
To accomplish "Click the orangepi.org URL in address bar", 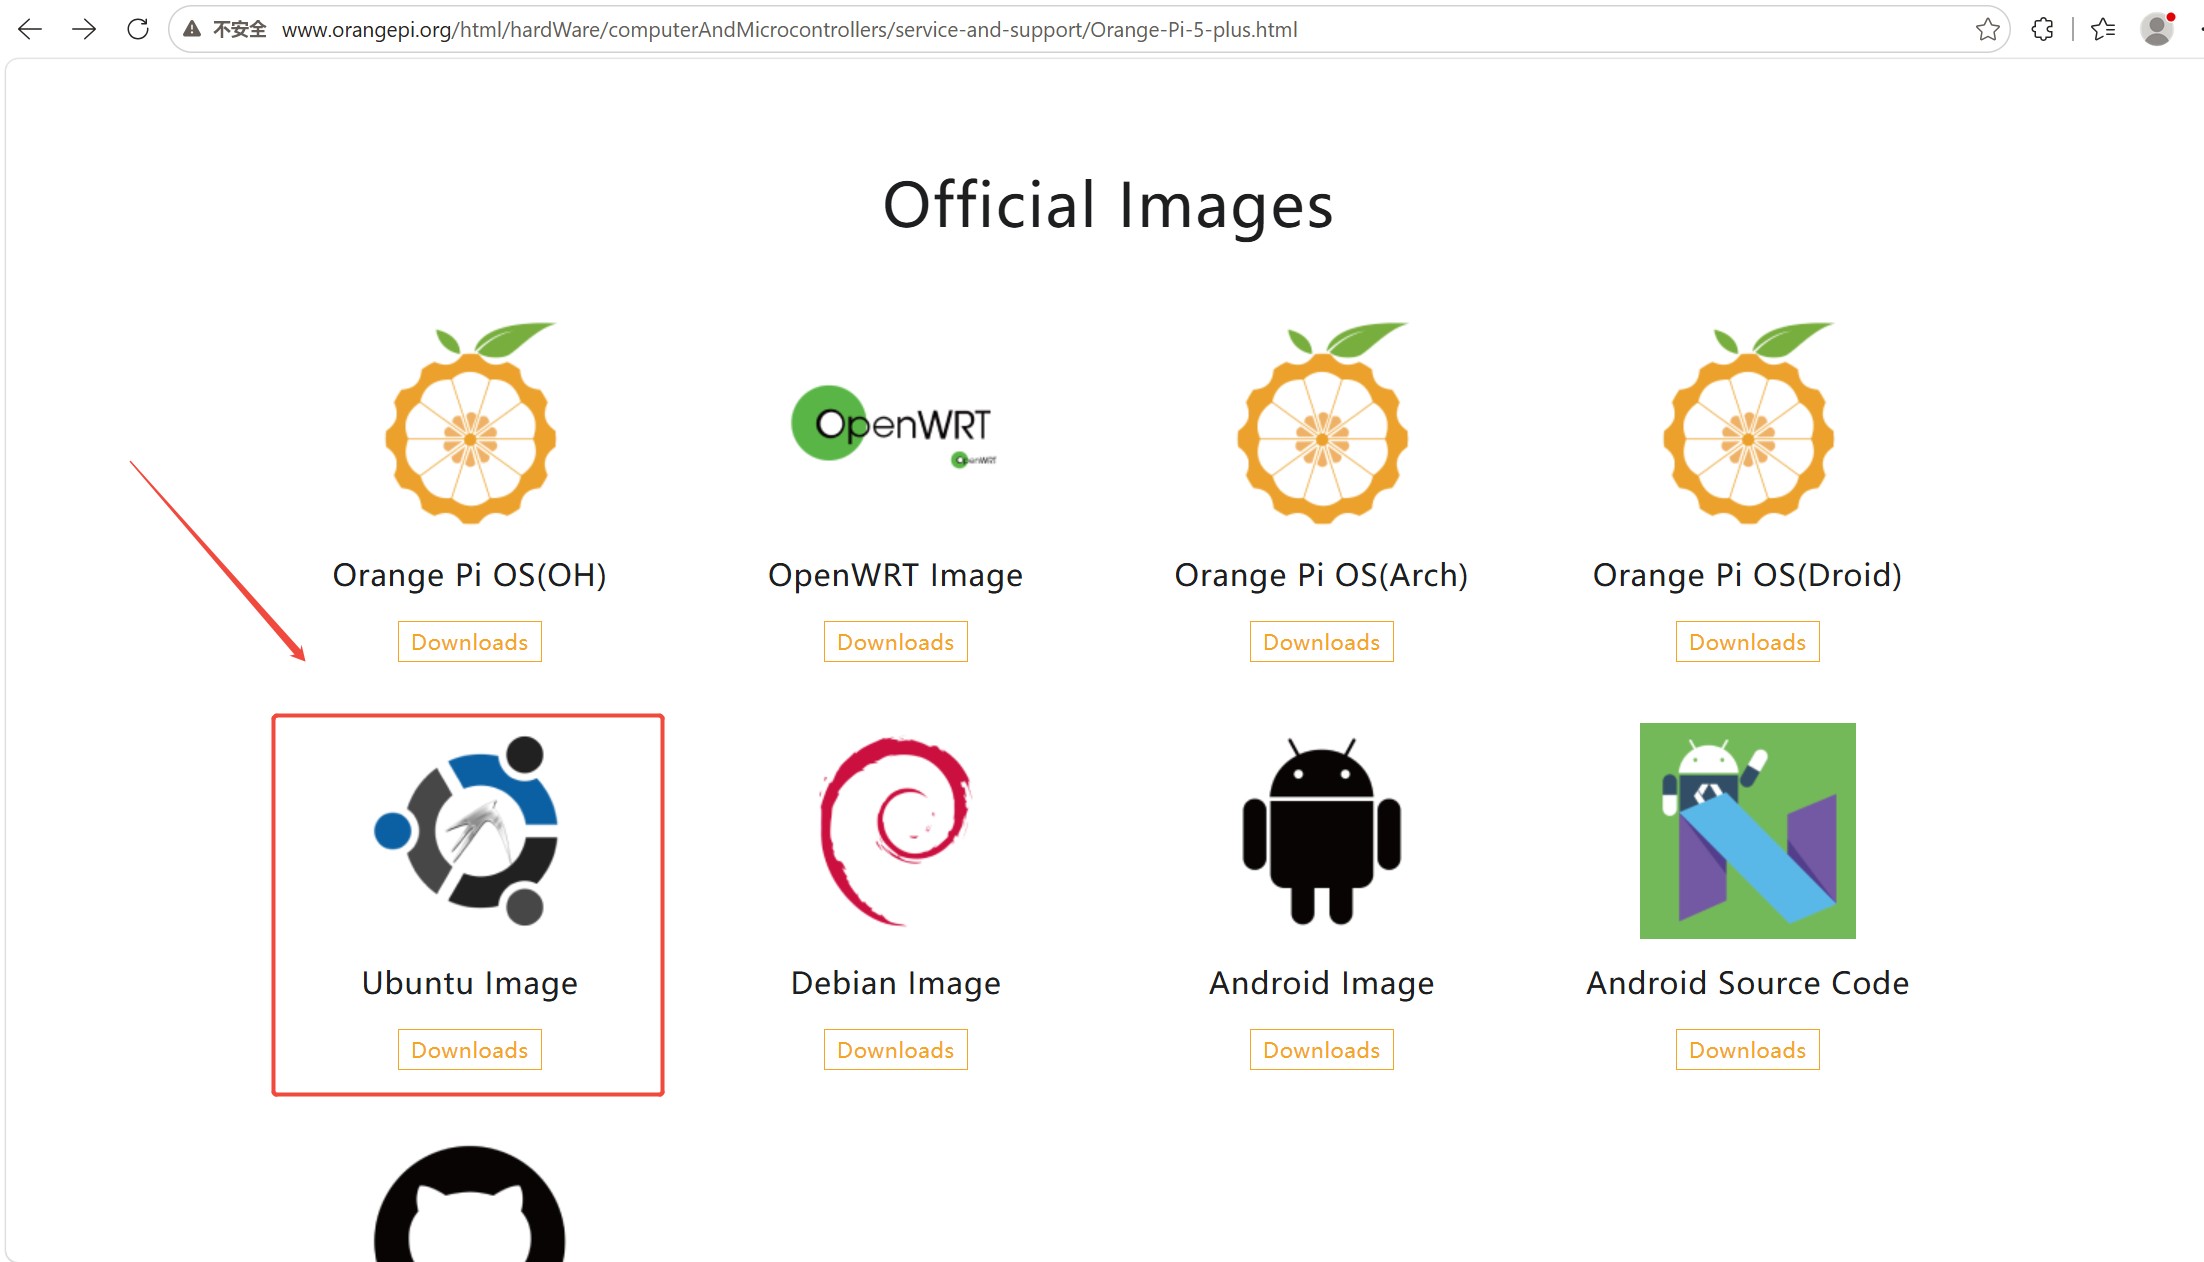I will [x=789, y=30].
